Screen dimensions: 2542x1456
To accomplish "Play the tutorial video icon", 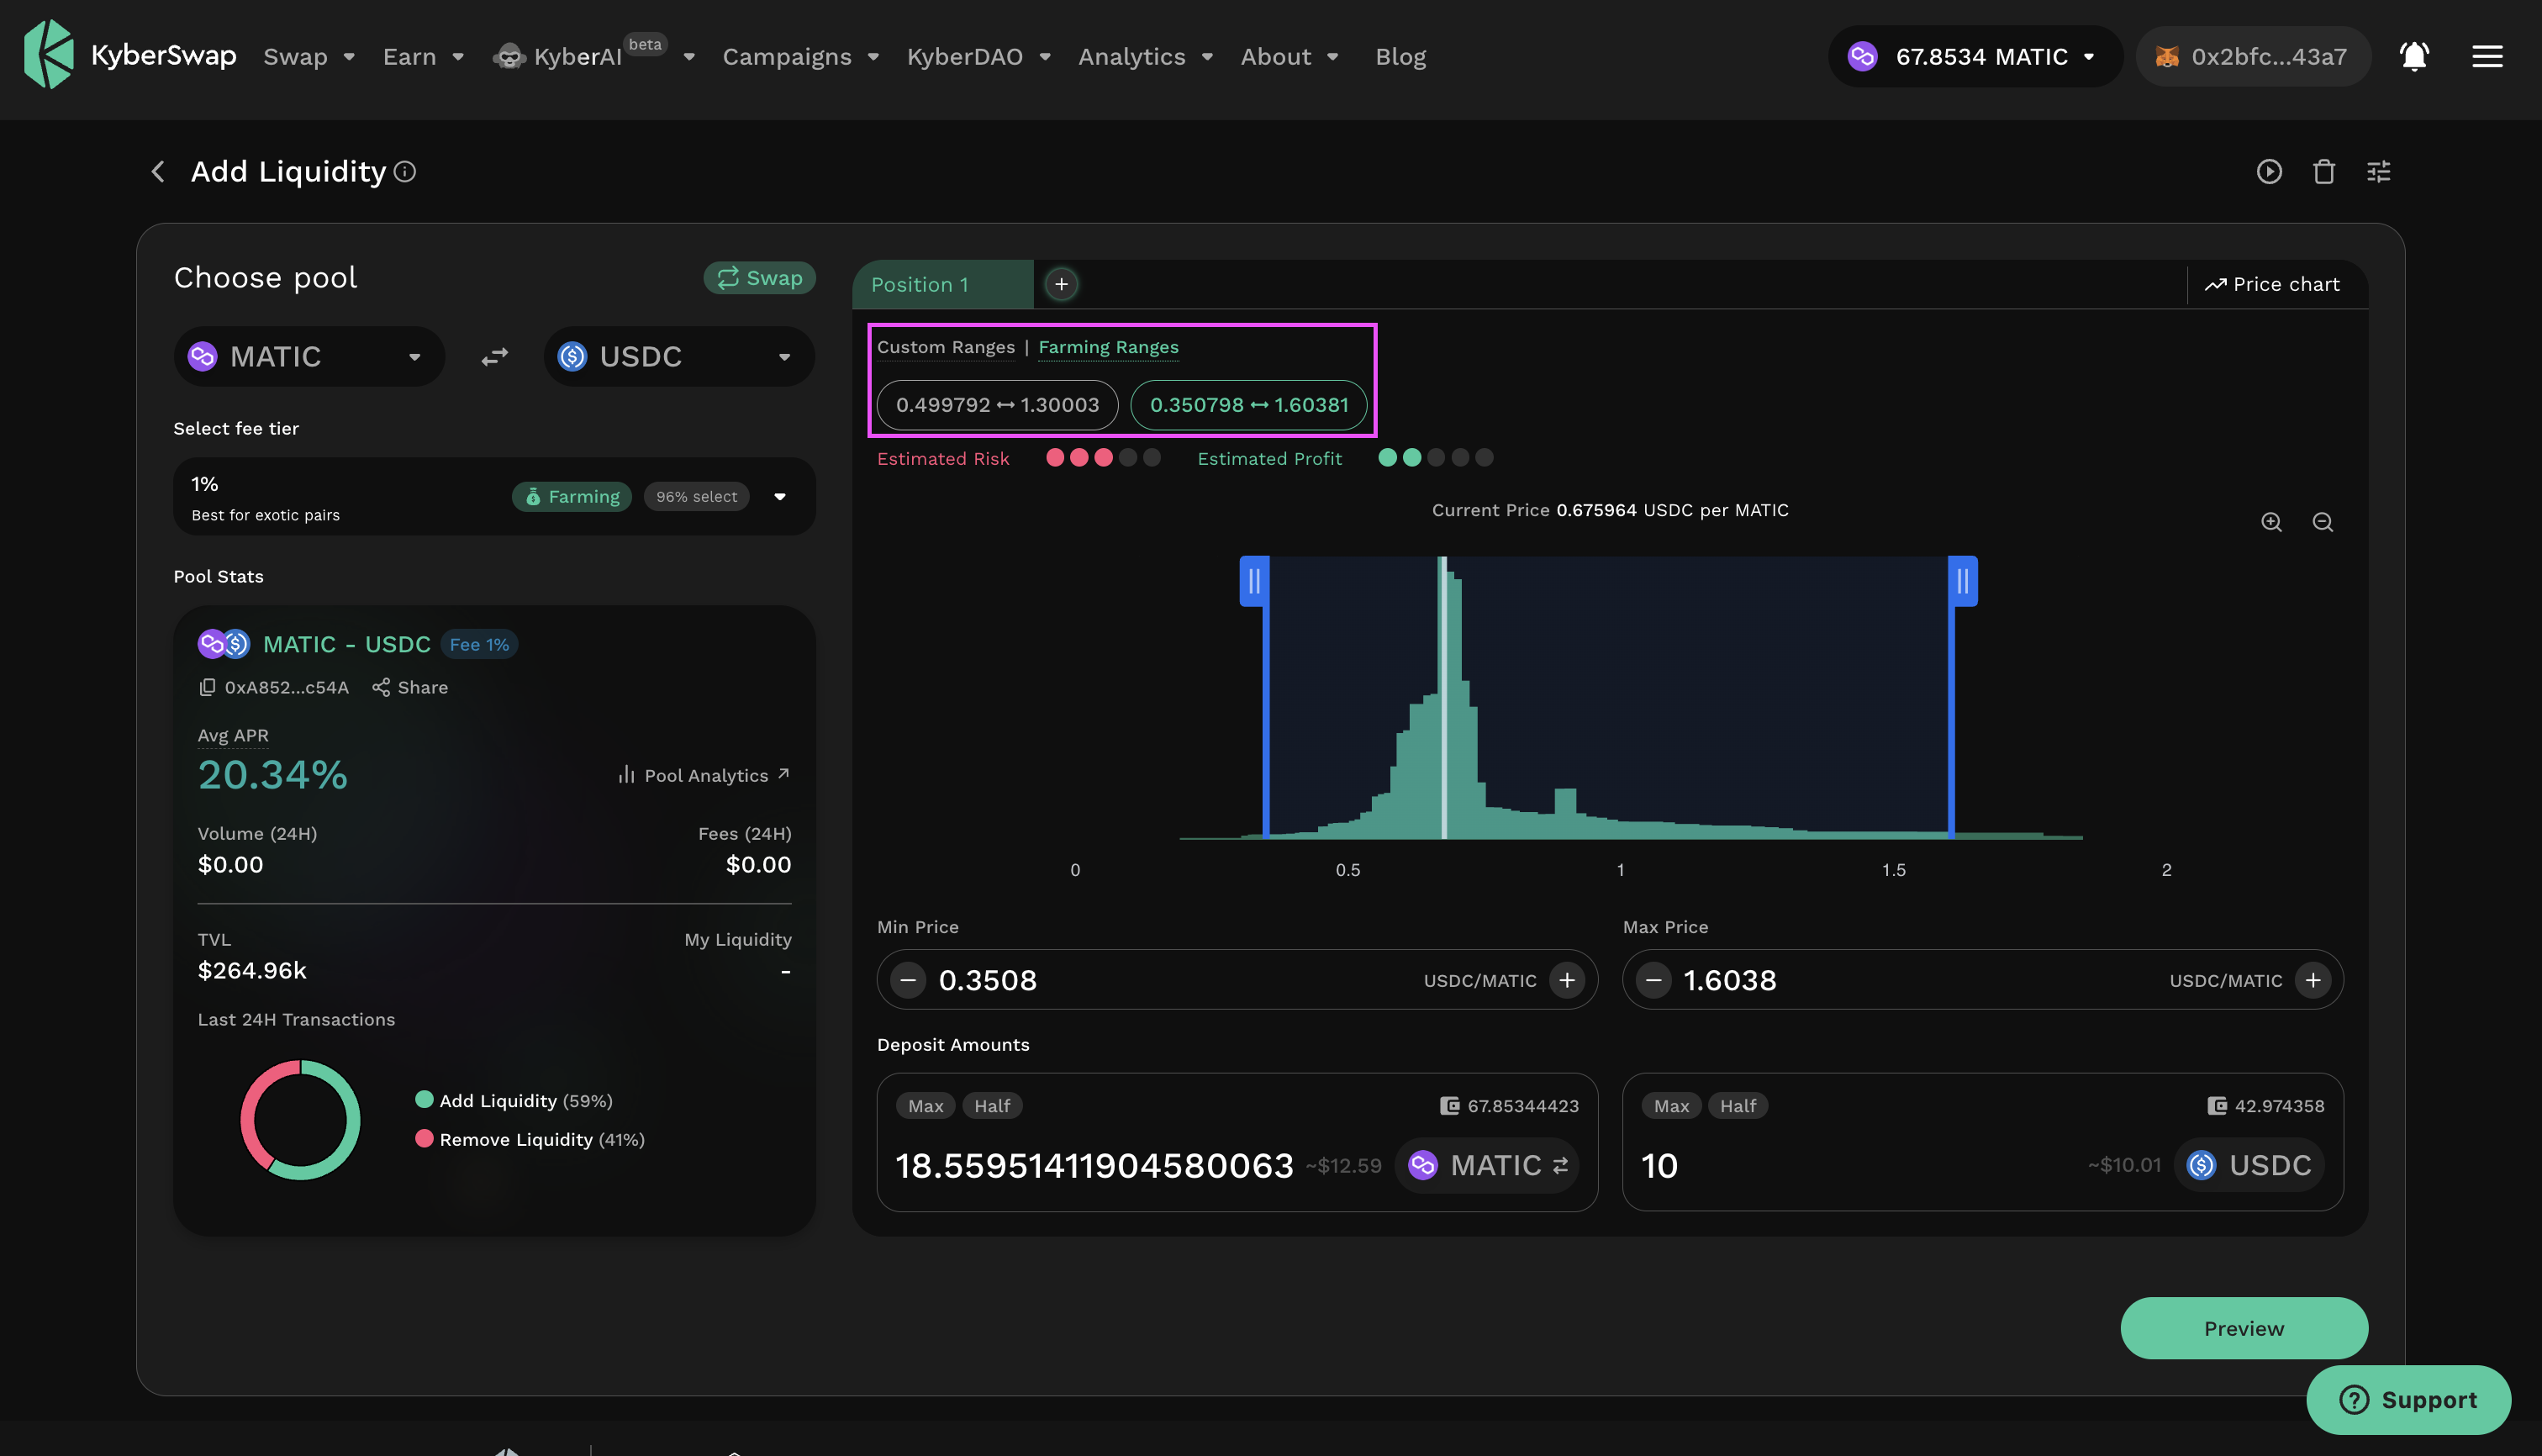I will [x=2269, y=172].
